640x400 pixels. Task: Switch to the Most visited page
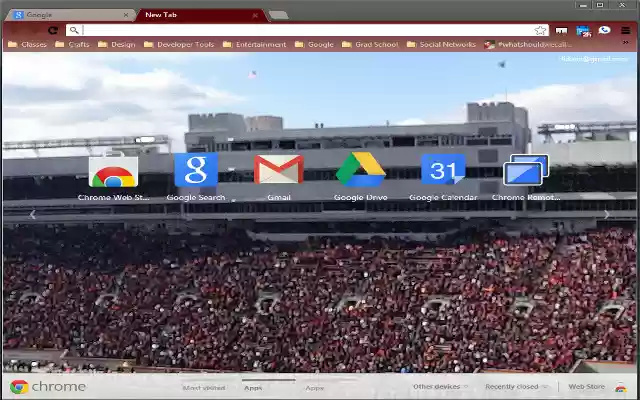(x=204, y=388)
